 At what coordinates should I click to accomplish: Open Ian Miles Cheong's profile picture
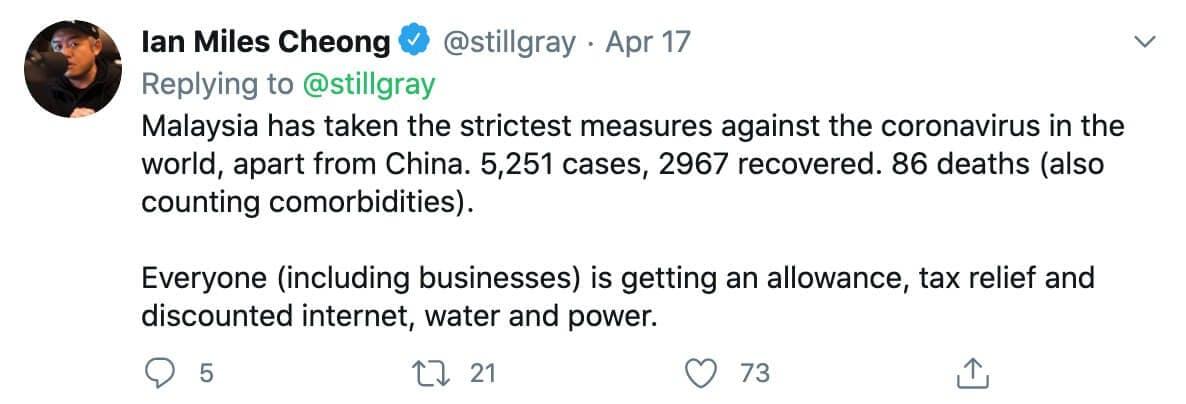(x=73, y=69)
